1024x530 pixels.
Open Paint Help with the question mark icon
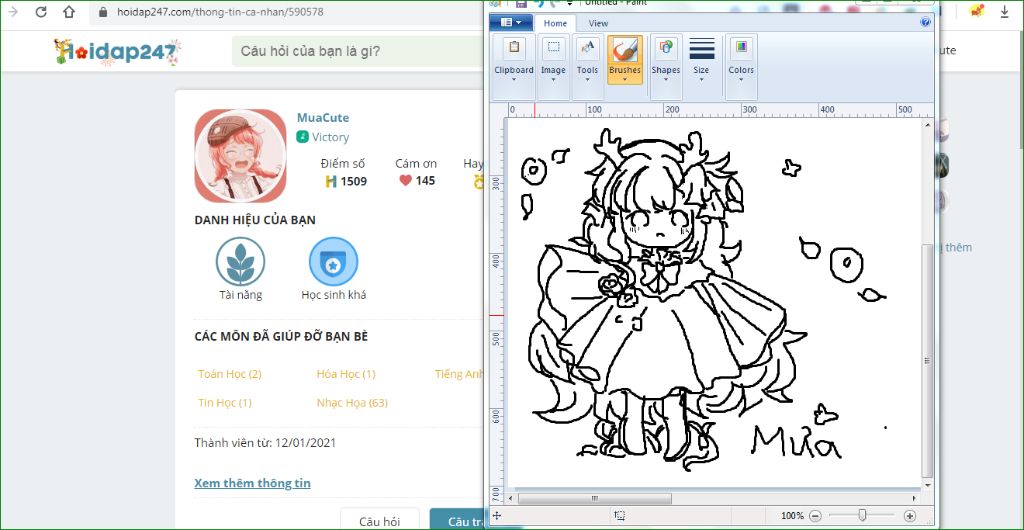pos(925,22)
